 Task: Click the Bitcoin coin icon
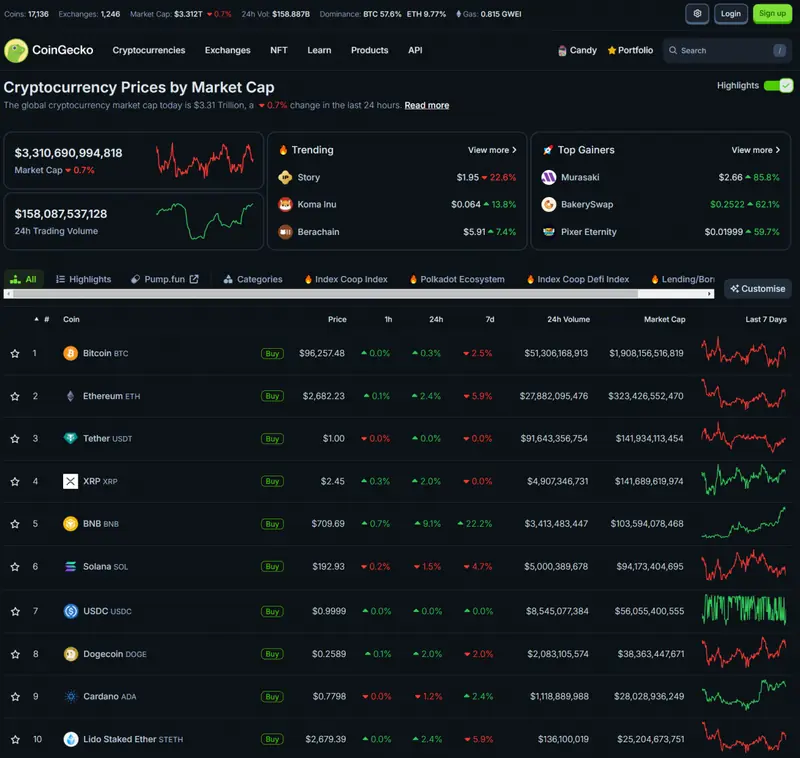[70, 353]
